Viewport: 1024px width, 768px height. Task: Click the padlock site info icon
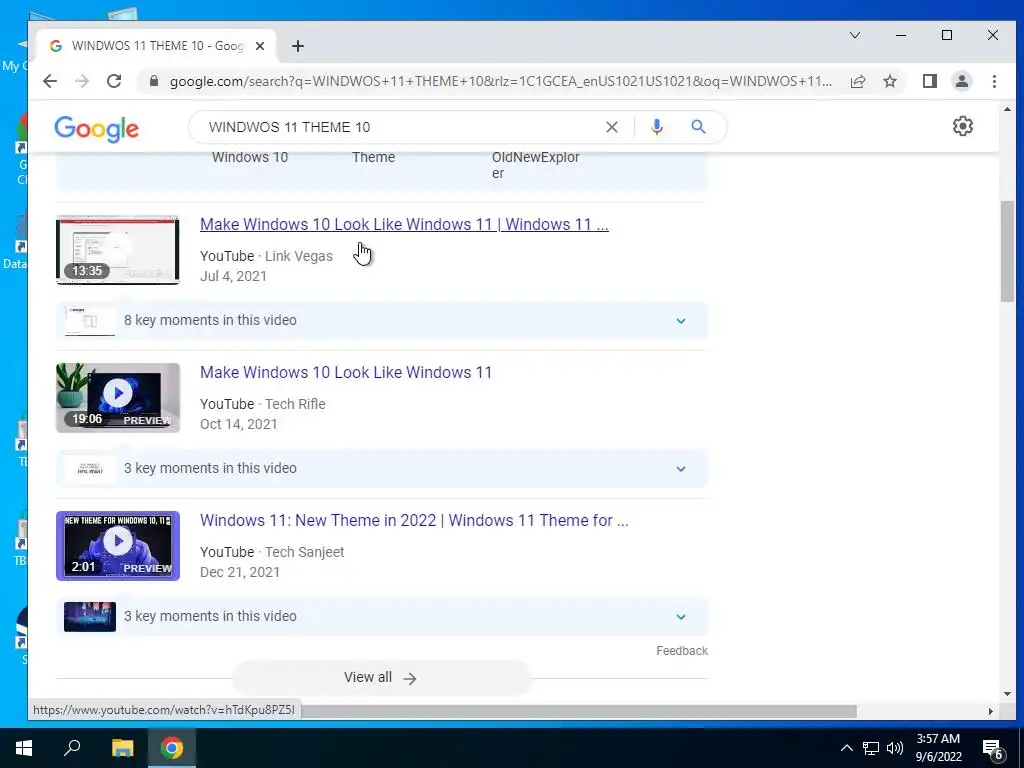(x=154, y=81)
